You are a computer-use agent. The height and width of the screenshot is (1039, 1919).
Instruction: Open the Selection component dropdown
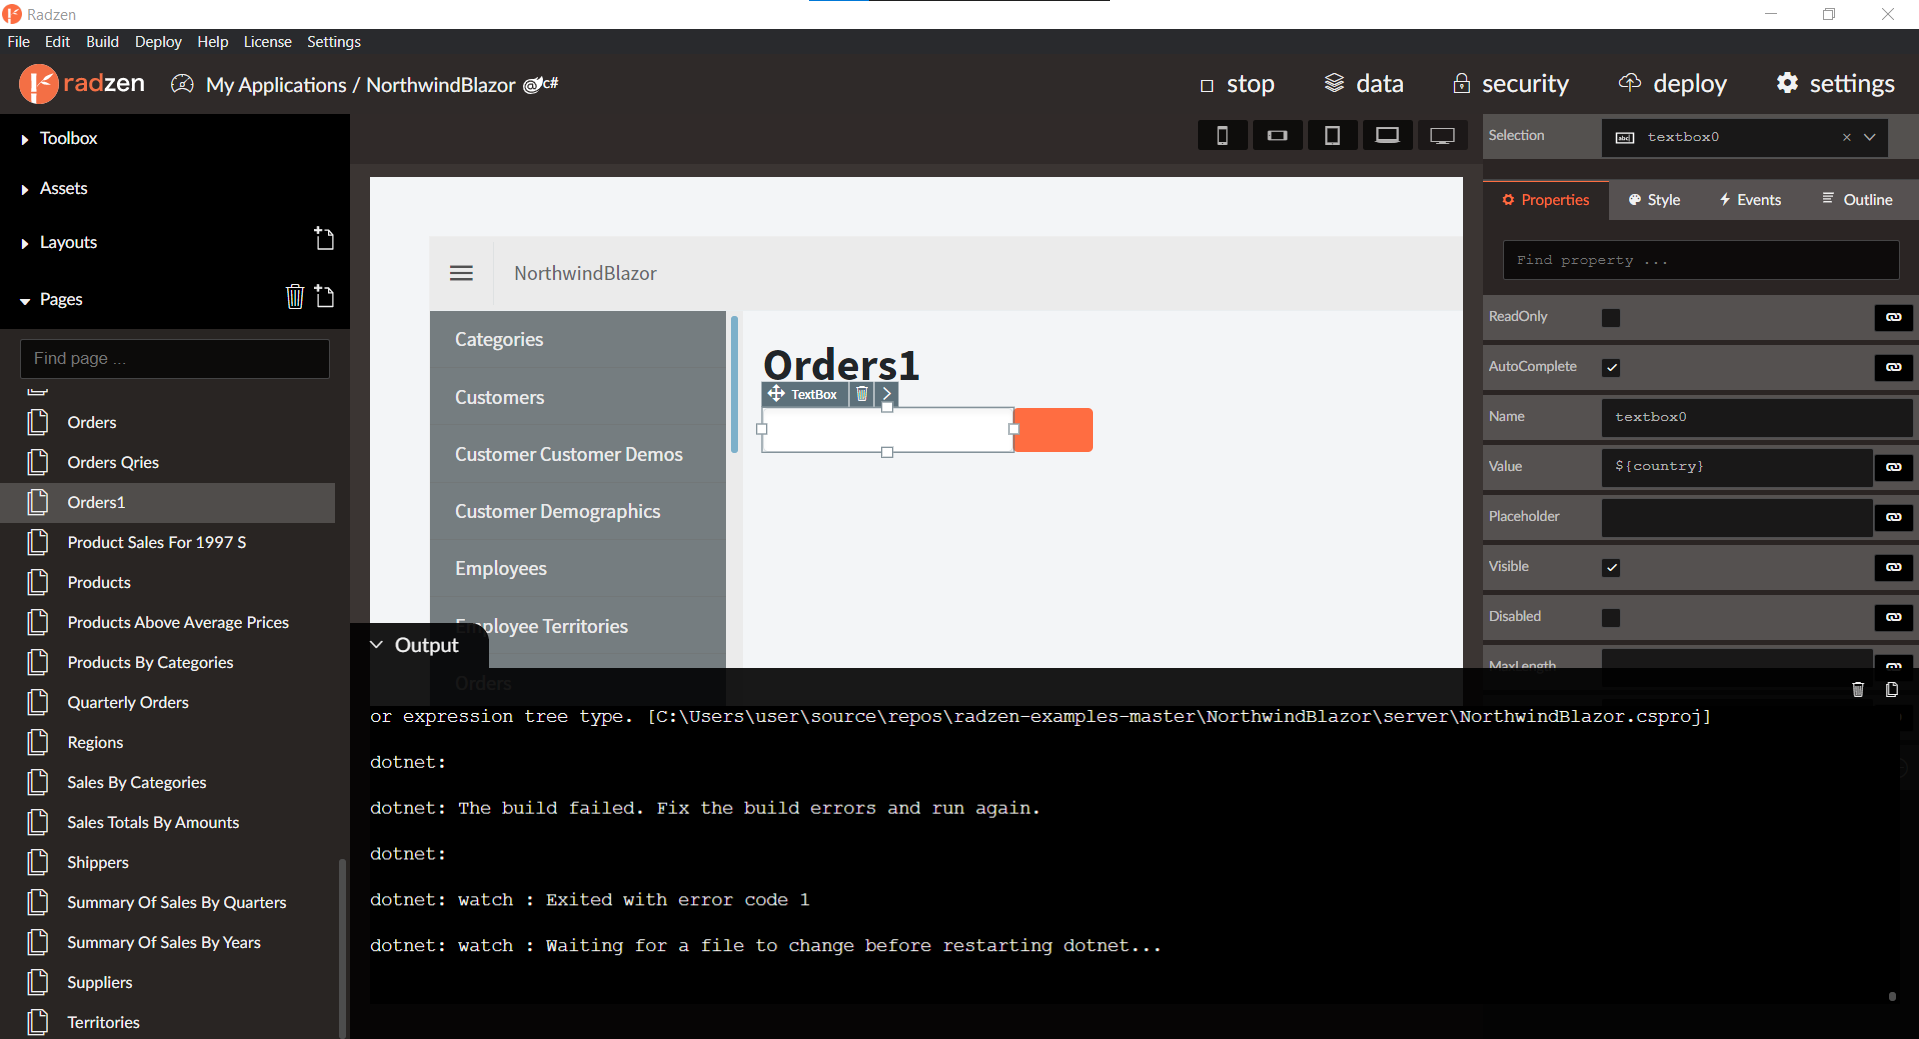[x=1869, y=137]
